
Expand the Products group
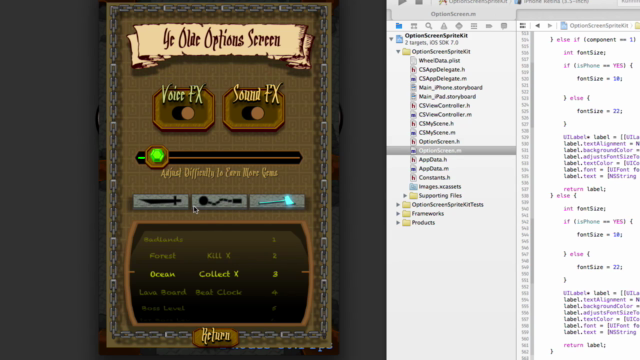398,223
